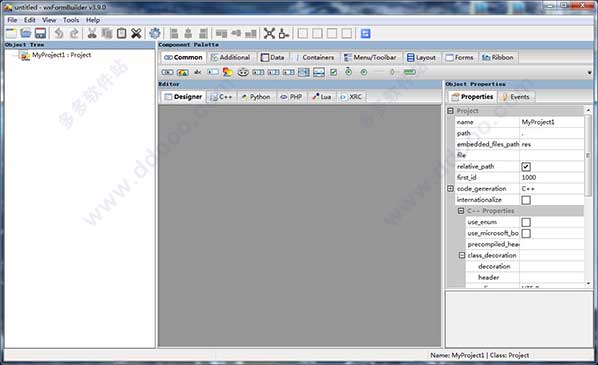Click the Align Bottom toolbar icon
The image size is (598, 365).
pyautogui.click(x=251, y=33)
